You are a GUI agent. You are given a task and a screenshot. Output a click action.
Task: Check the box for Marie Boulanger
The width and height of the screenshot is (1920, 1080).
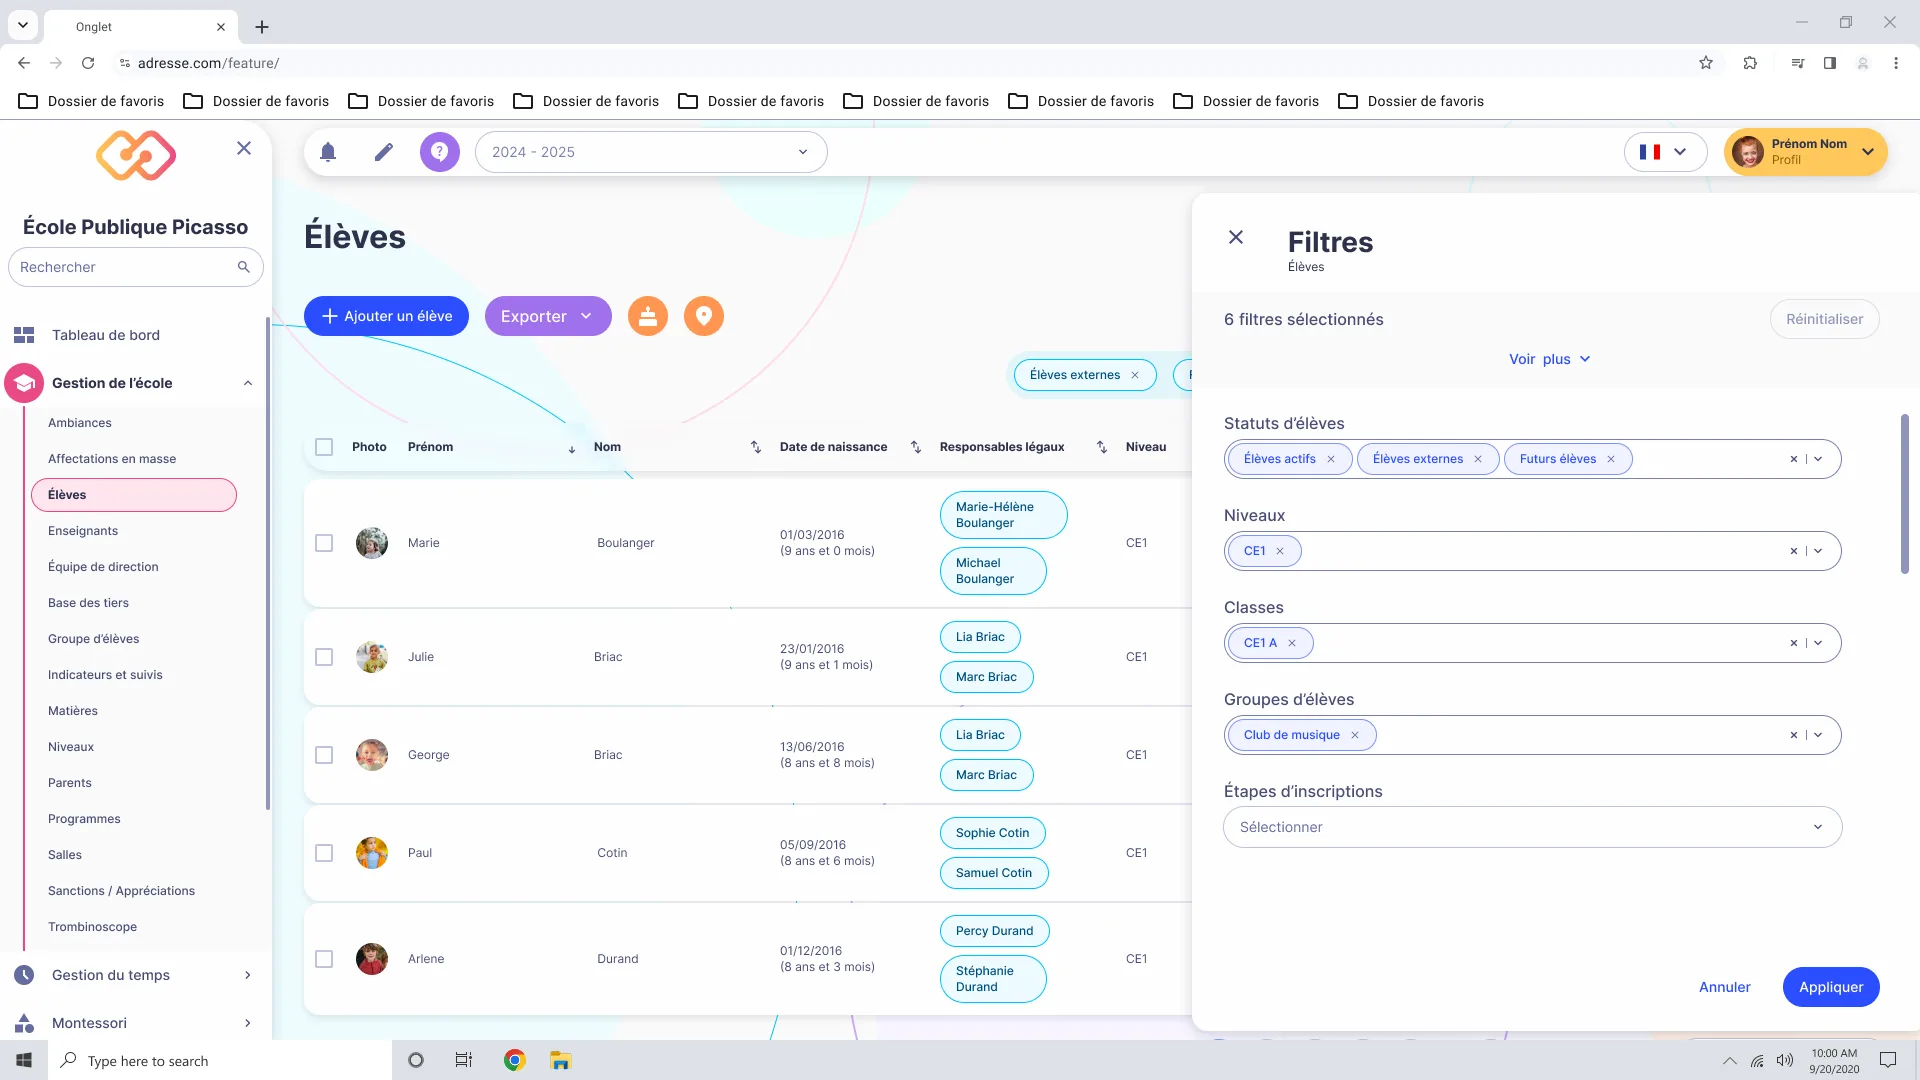click(324, 543)
